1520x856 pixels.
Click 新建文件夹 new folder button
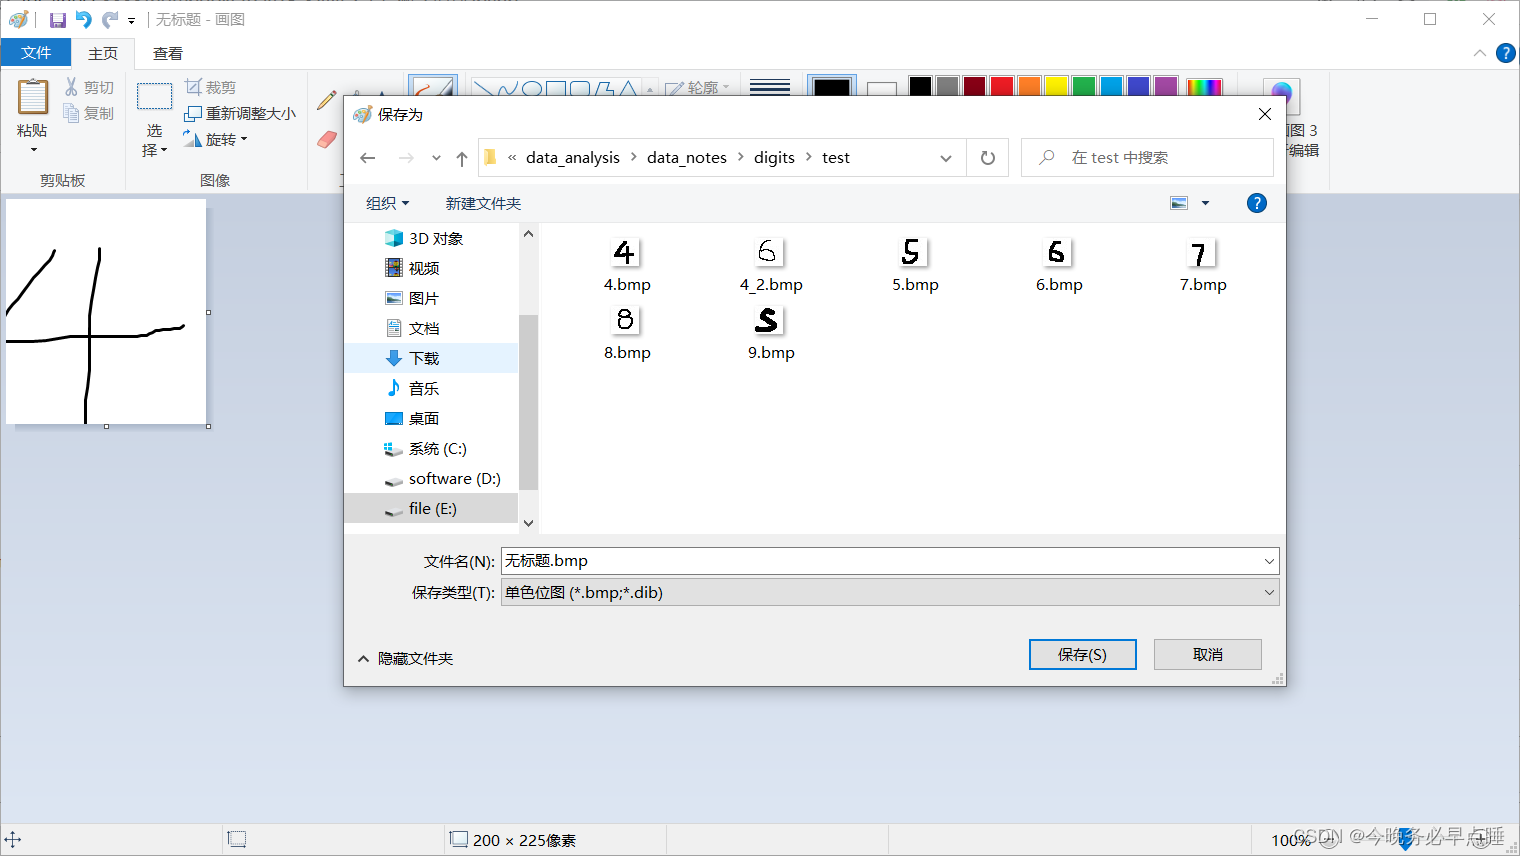(483, 203)
